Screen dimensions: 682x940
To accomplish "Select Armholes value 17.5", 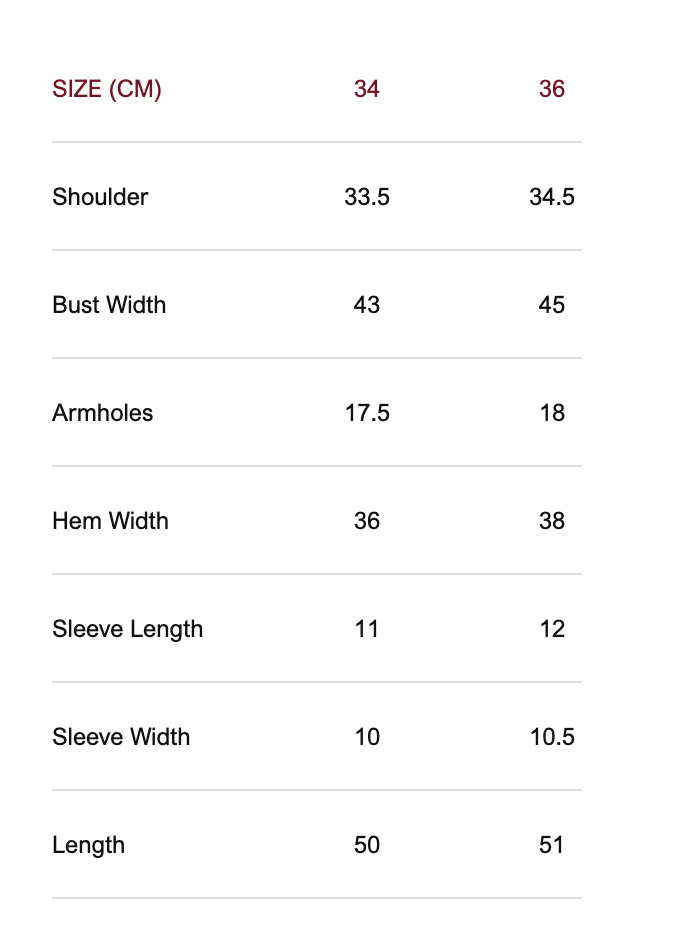I will tap(367, 413).
